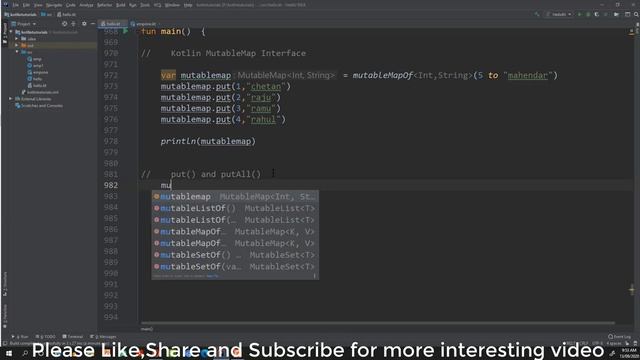
Task: Hide the Project panel with the minus icon
Action: [93, 24]
